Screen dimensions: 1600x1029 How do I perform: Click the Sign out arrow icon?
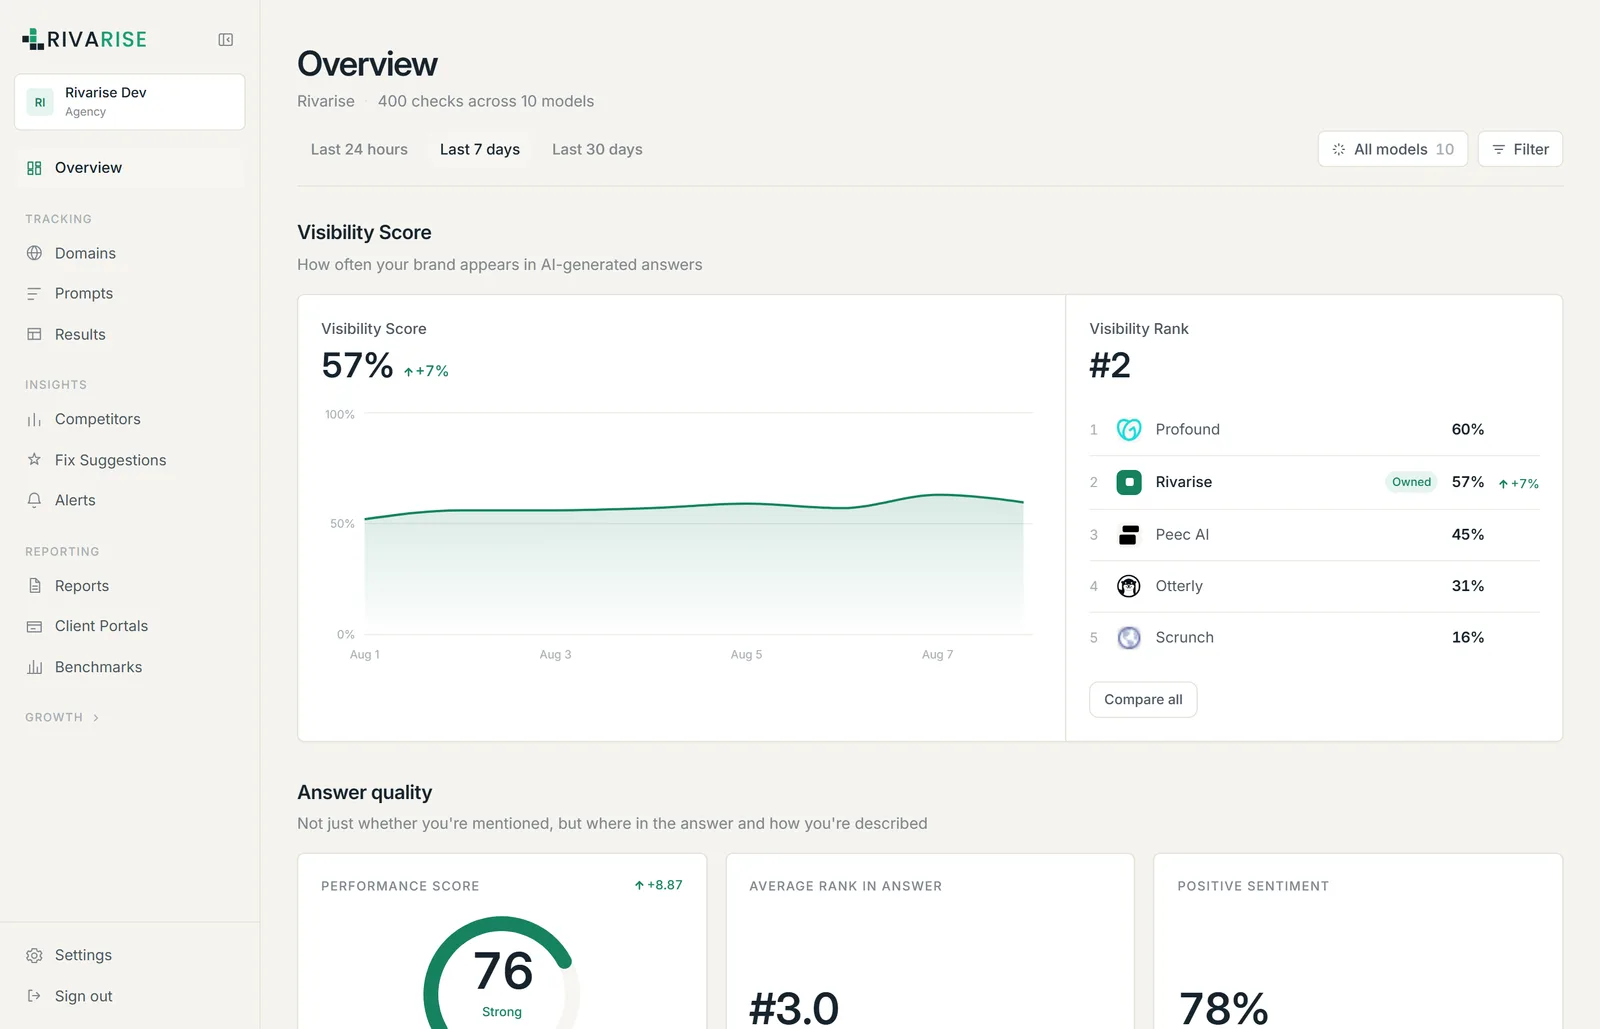pos(34,996)
